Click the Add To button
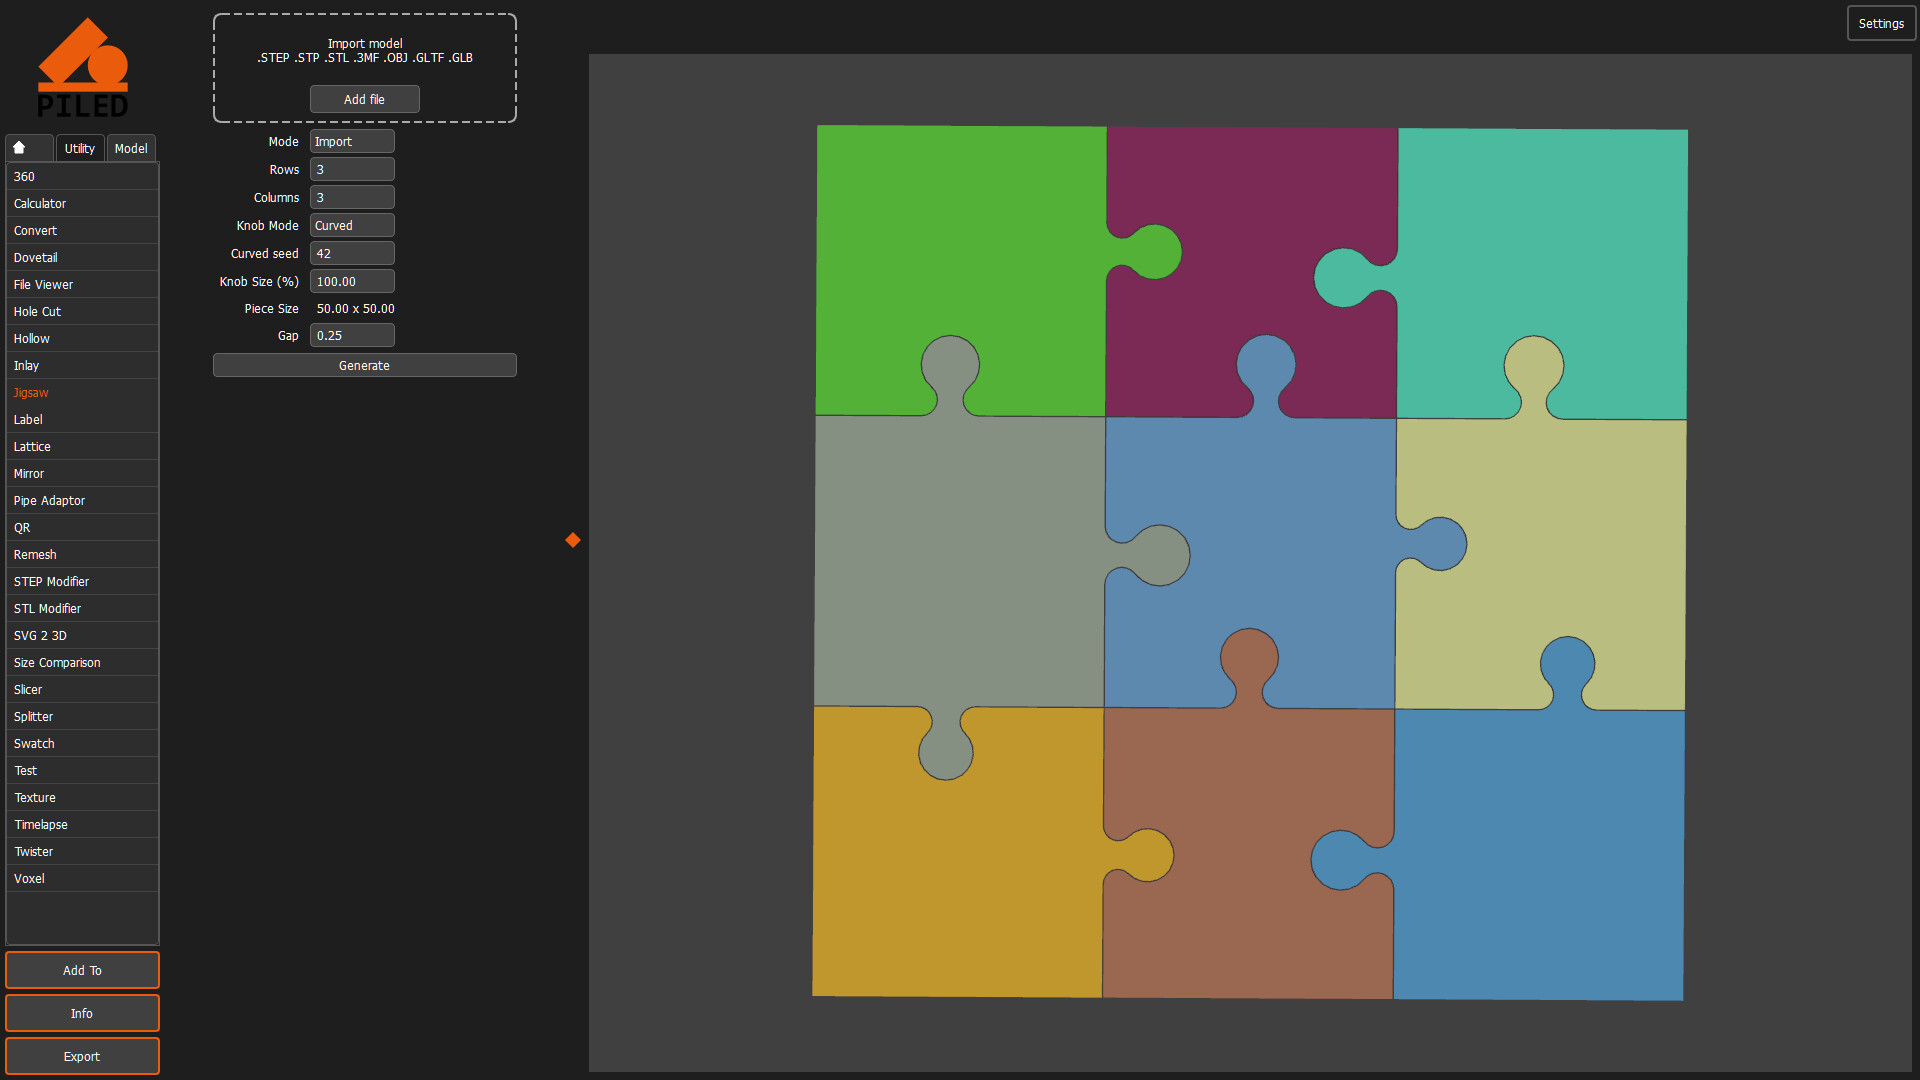The height and width of the screenshot is (1080, 1920). [x=82, y=971]
